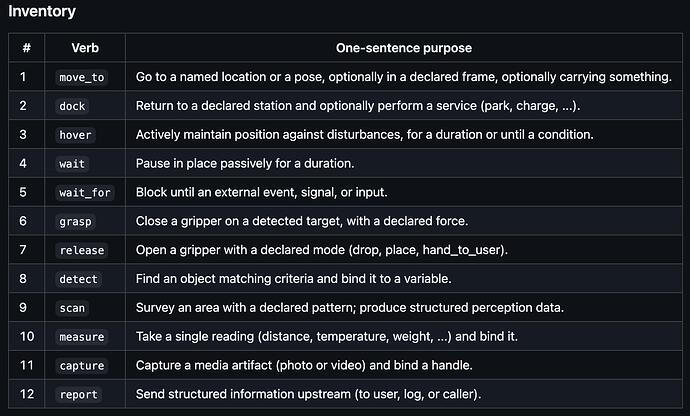Viewport: 690px width, 416px height.
Task: Click the description about blocking until external event
Action: tap(261, 192)
